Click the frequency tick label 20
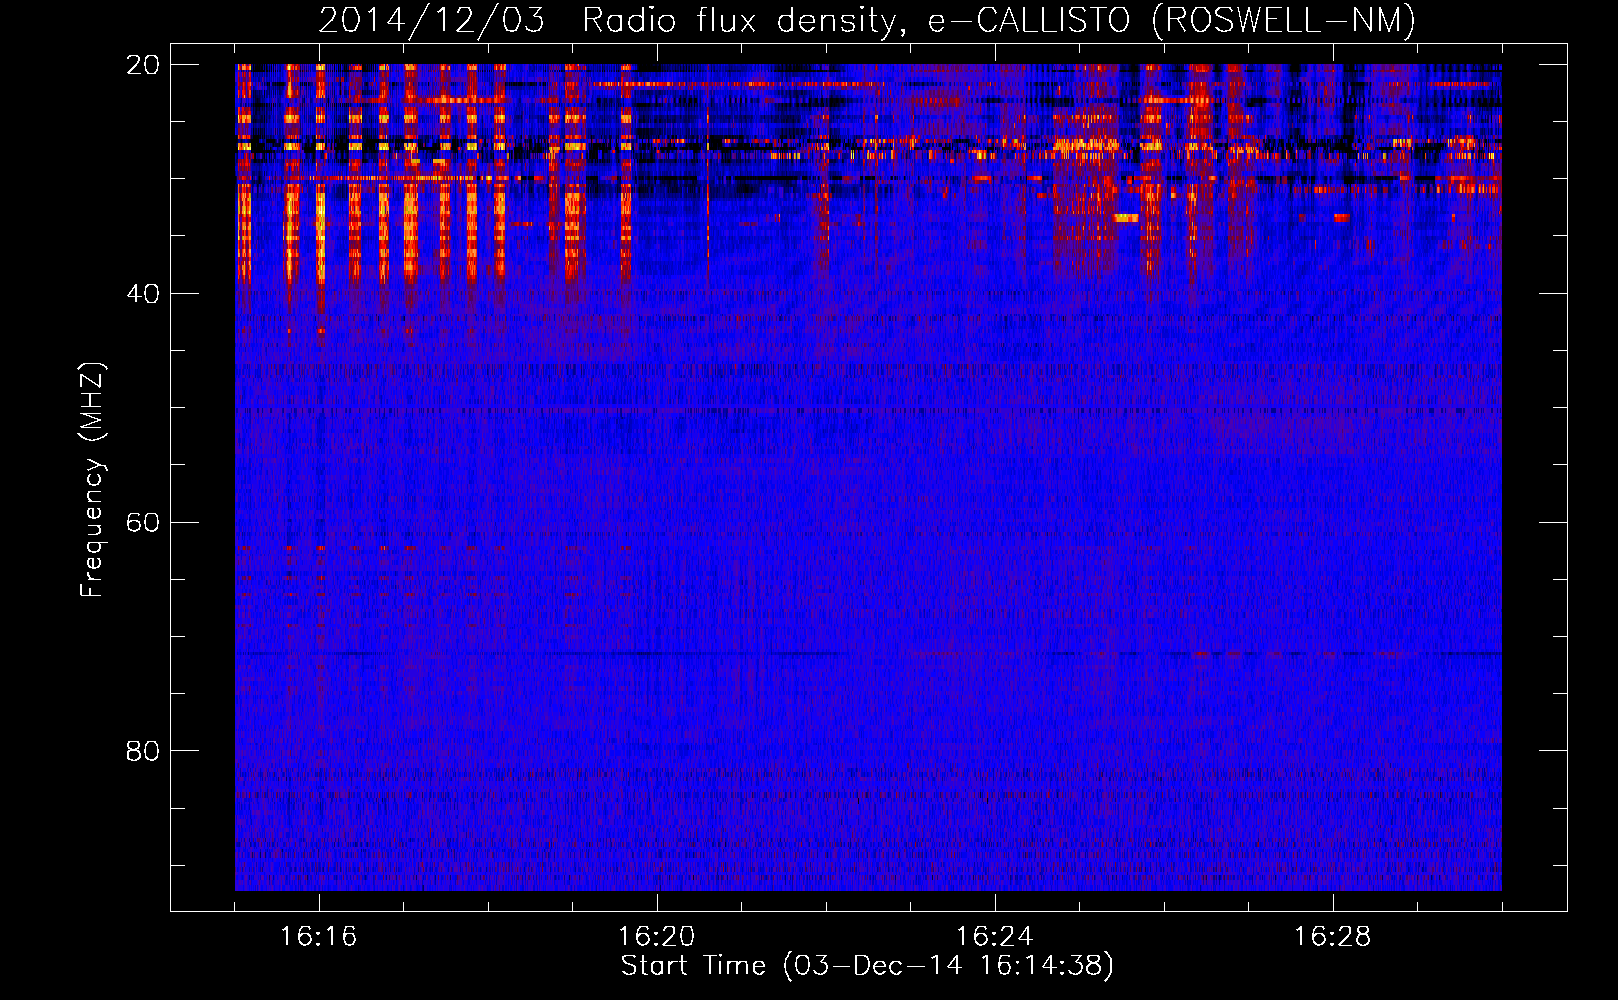This screenshot has width=1618, height=1000. [x=142, y=65]
